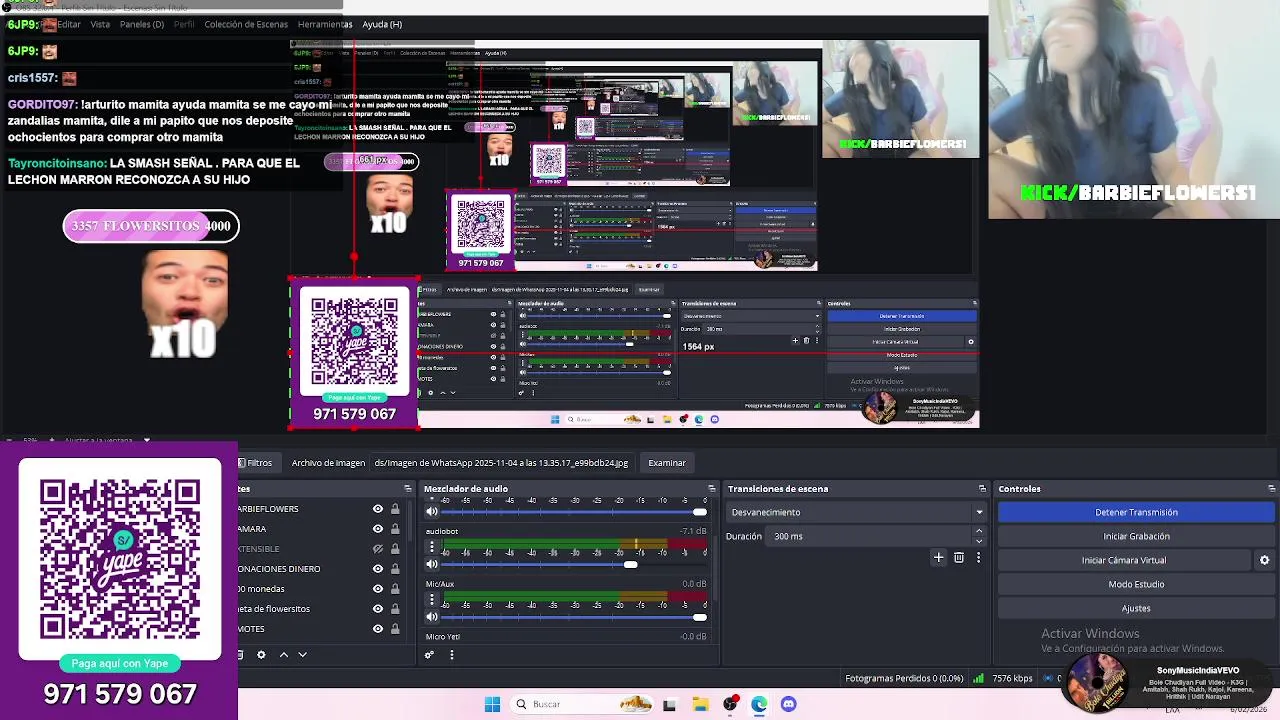The width and height of the screenshot is (1280, 720).
Task: Open the audio mixer footer three-dot menu
Action: pos(451,655)
